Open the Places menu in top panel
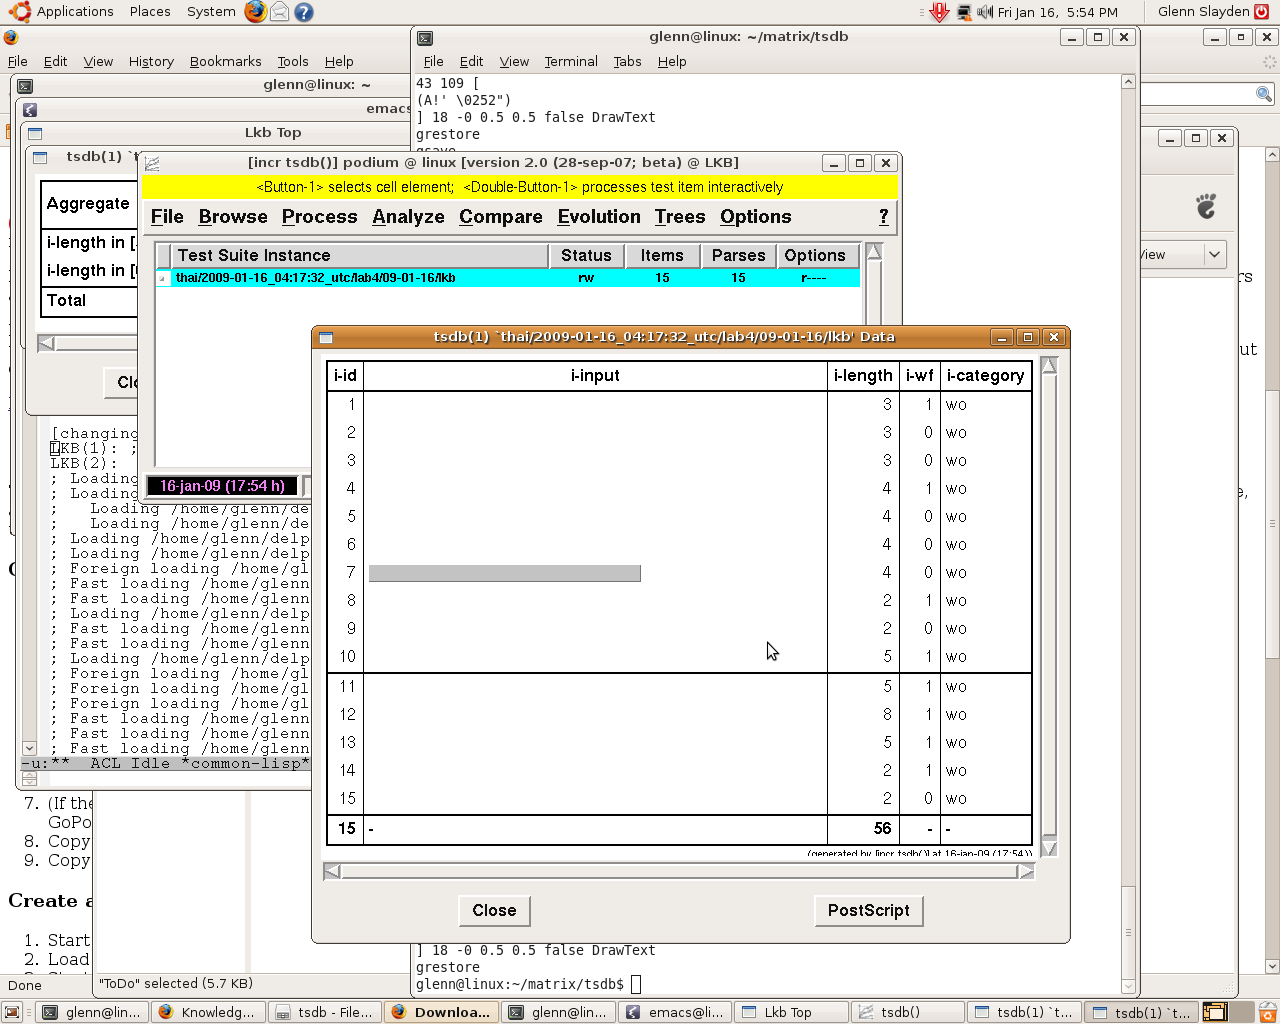This screenshot has width=1280, height=1024. 150,12
